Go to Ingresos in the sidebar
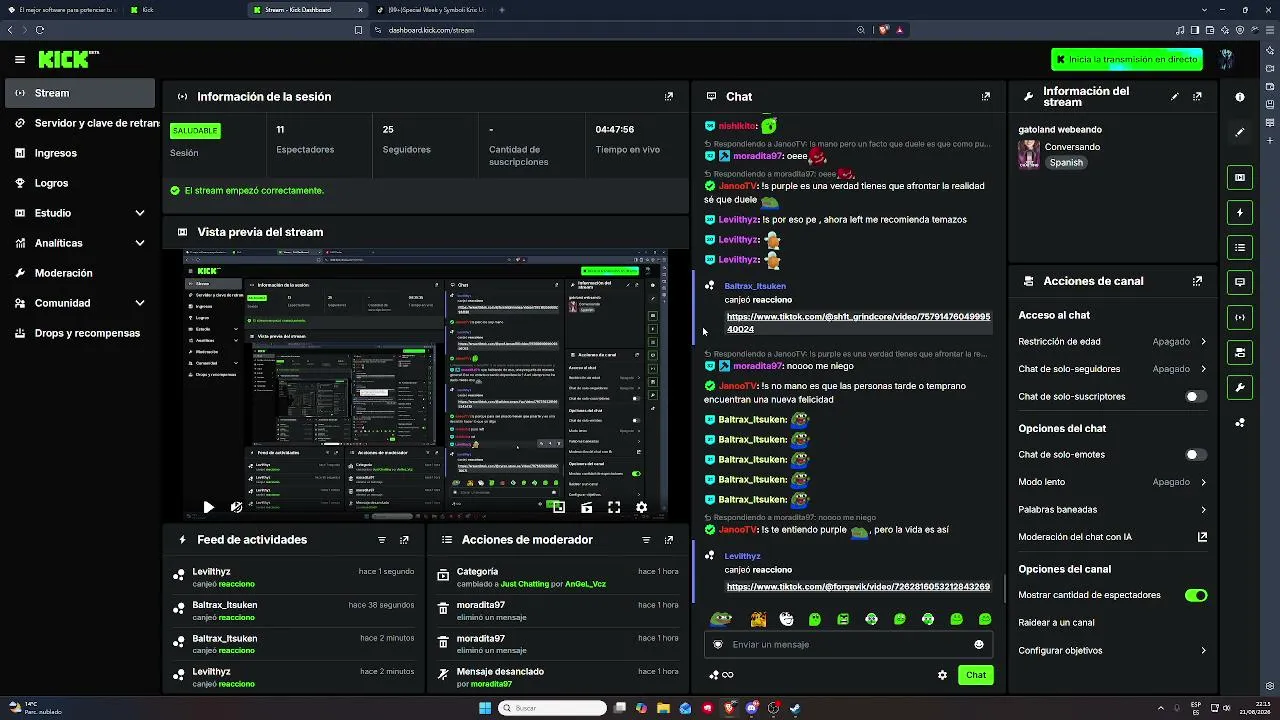The height and width of the screenshot is (720, 1280). coord(80,153)
